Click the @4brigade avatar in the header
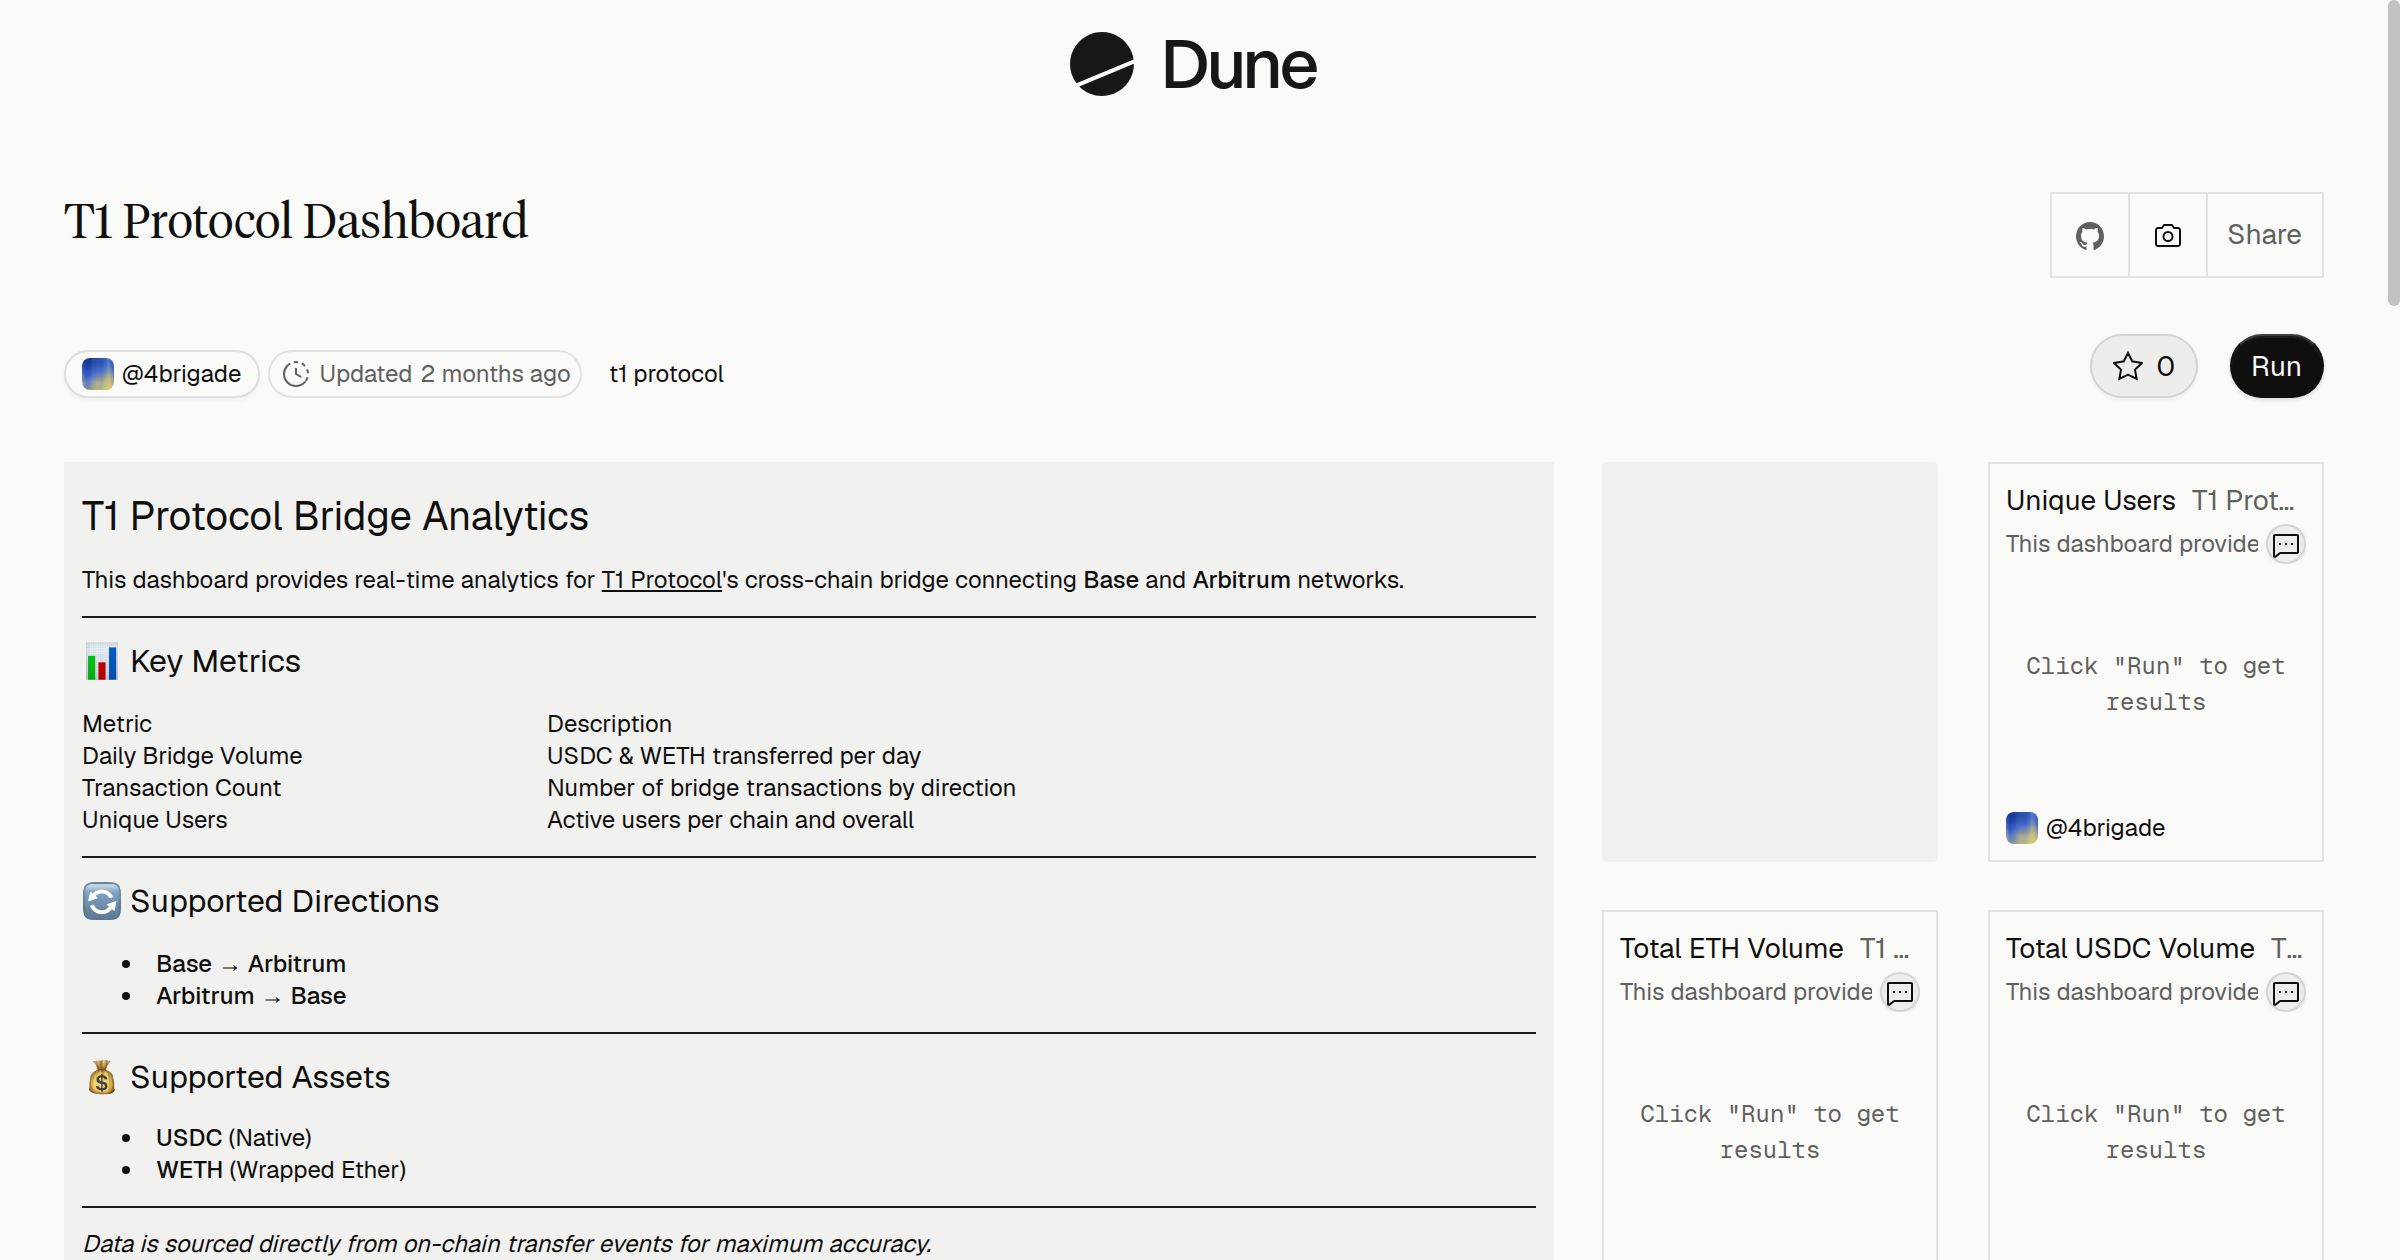 point(97,374)
